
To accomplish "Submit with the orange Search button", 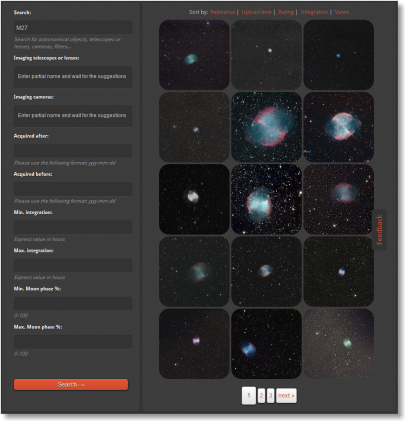I will [71, 384].
